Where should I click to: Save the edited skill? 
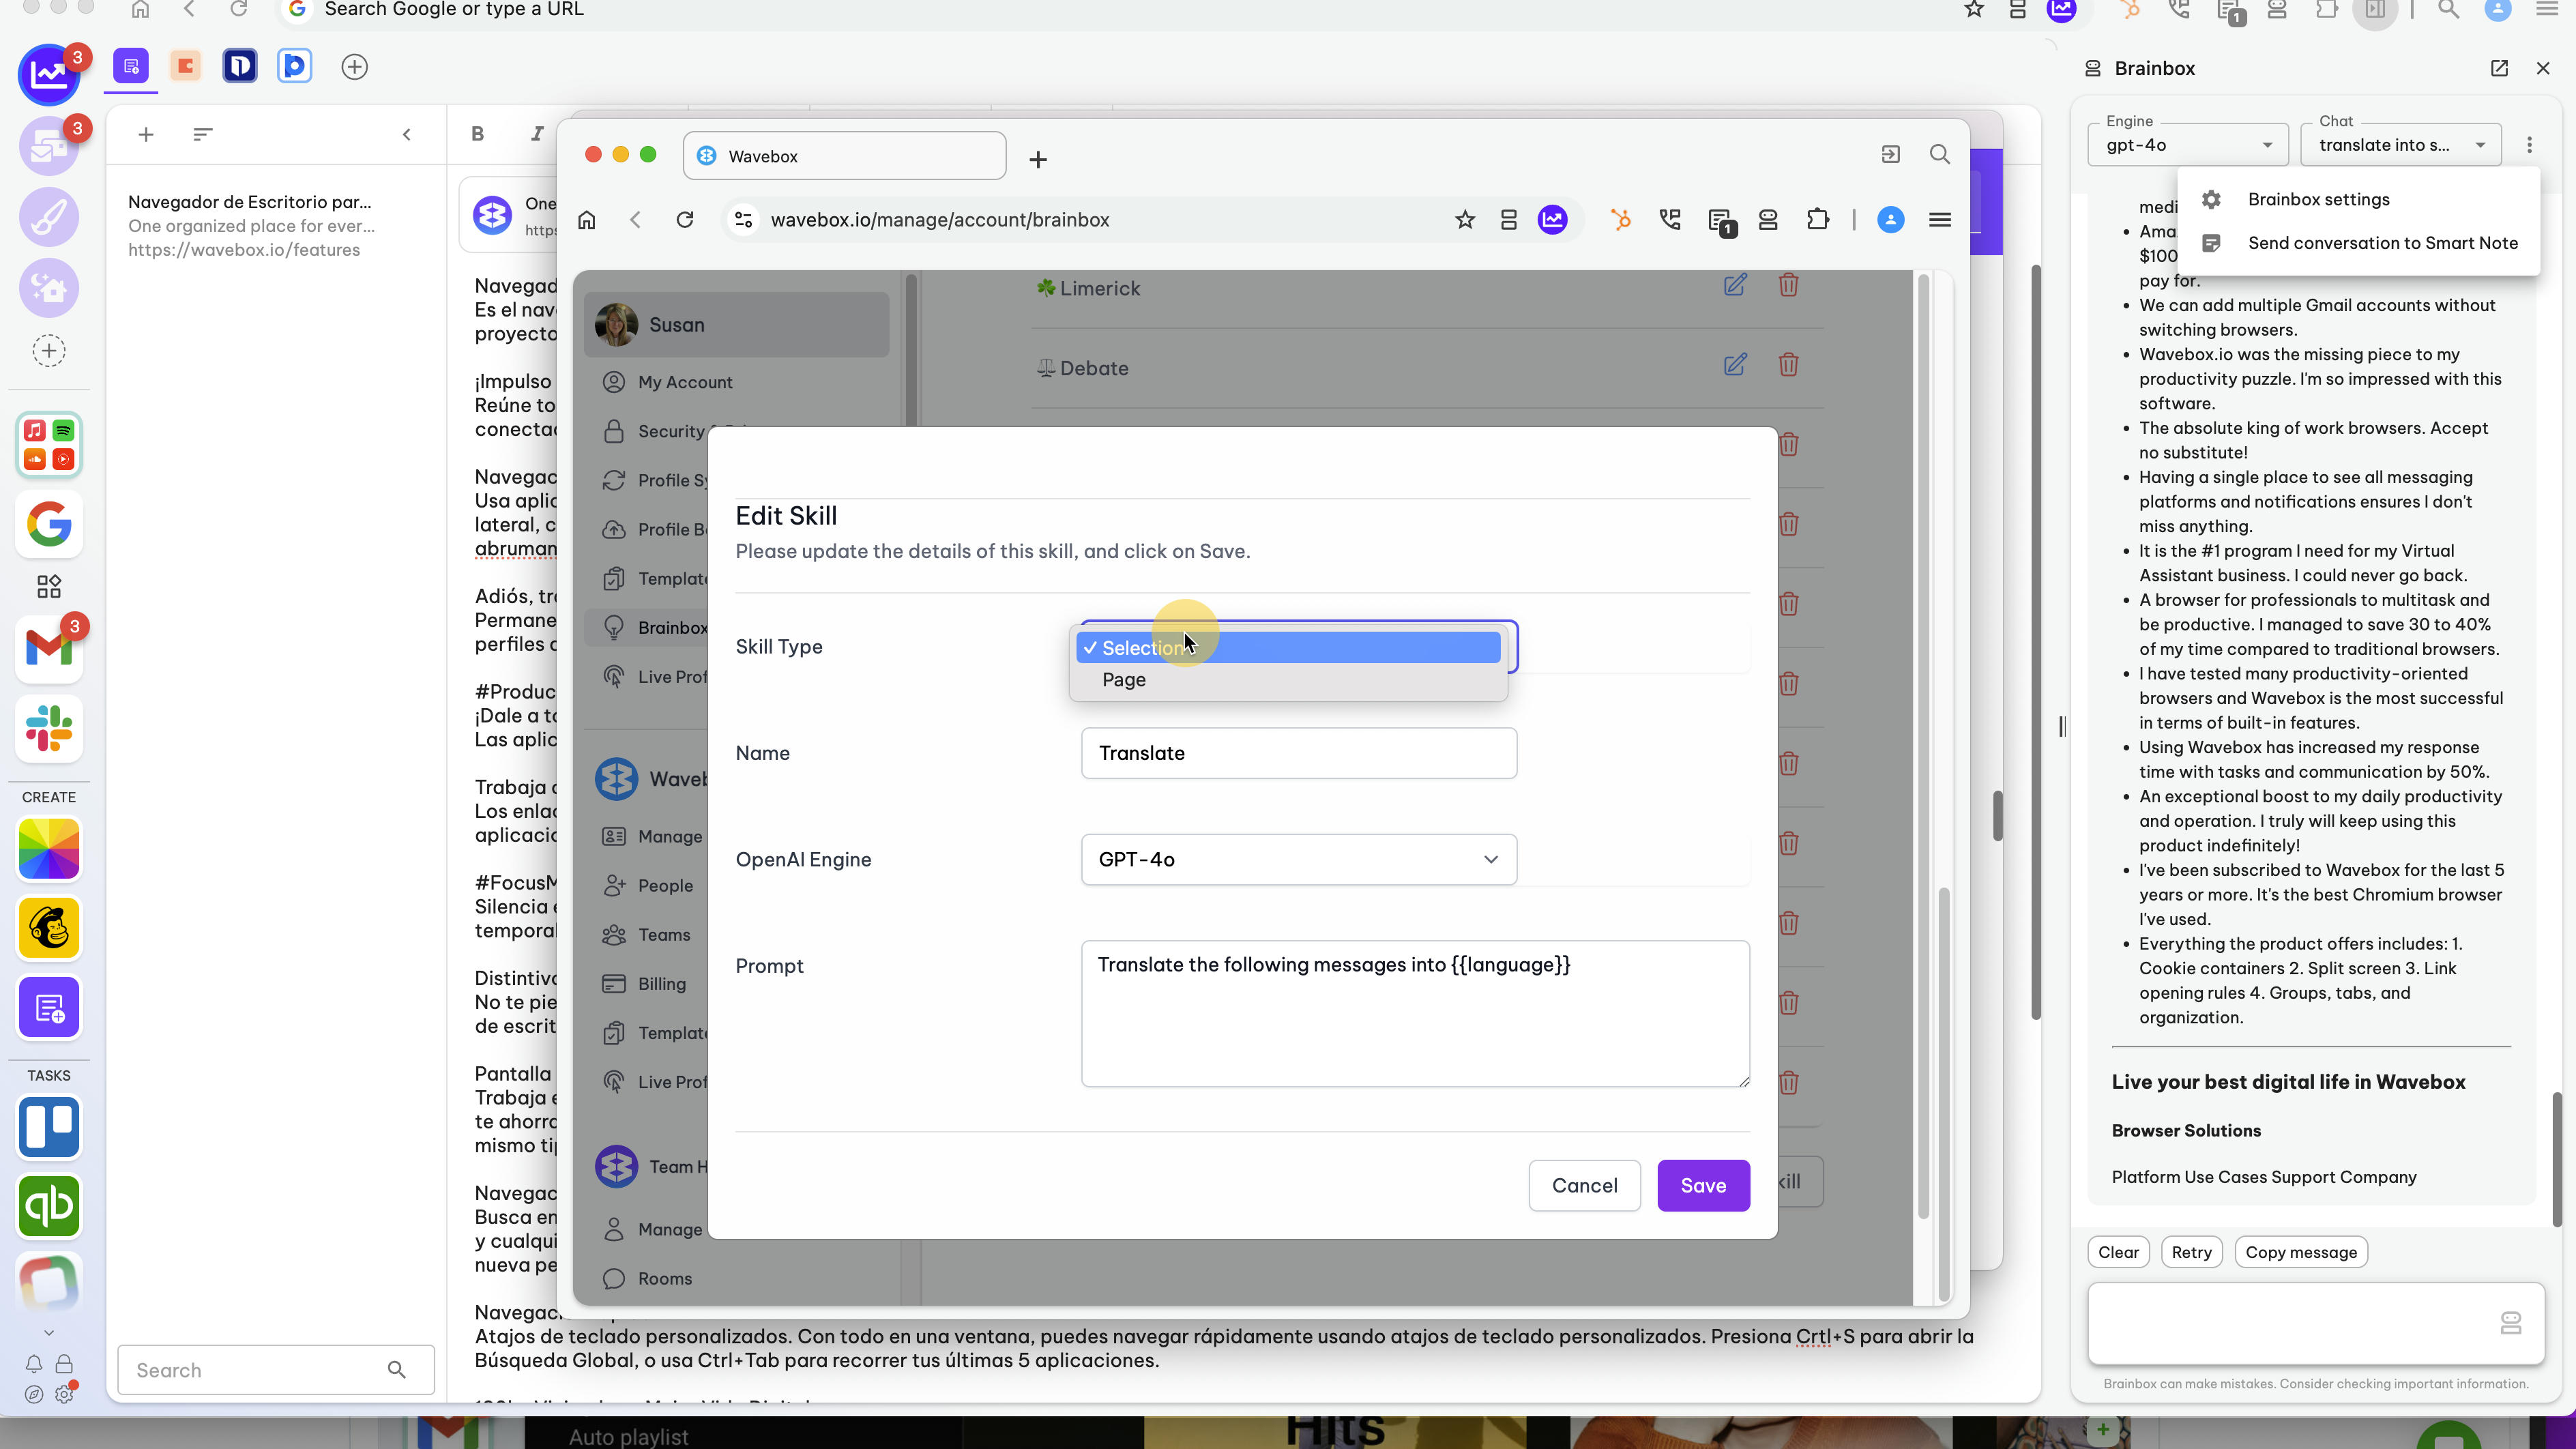[1703, 1185]
